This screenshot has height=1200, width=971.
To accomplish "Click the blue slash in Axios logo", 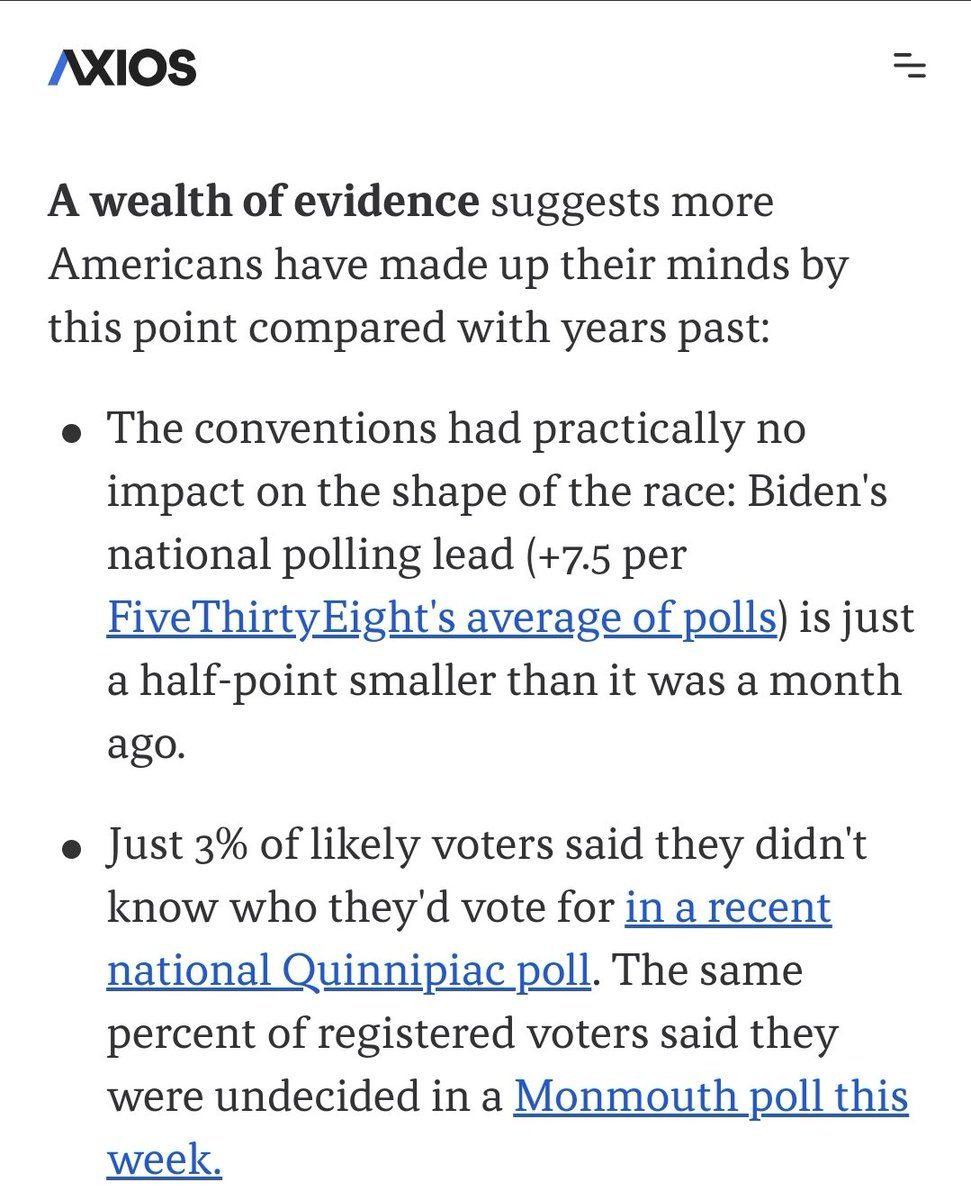I will click(x=61, y=68).
